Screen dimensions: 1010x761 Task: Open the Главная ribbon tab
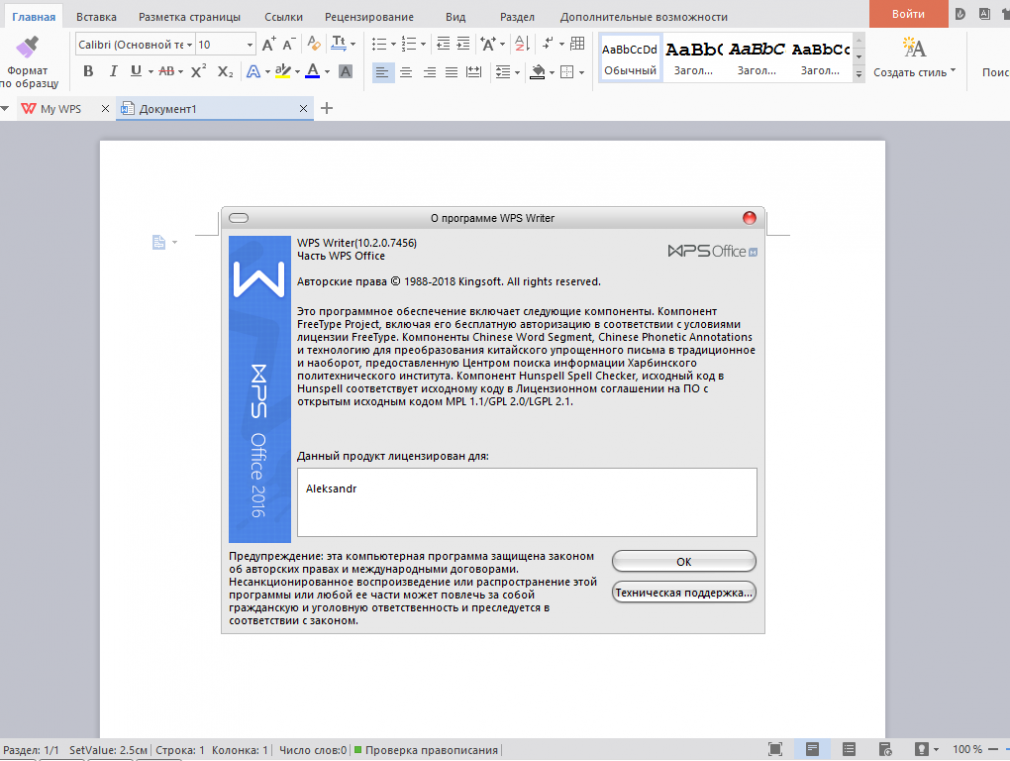coord(33,17)
